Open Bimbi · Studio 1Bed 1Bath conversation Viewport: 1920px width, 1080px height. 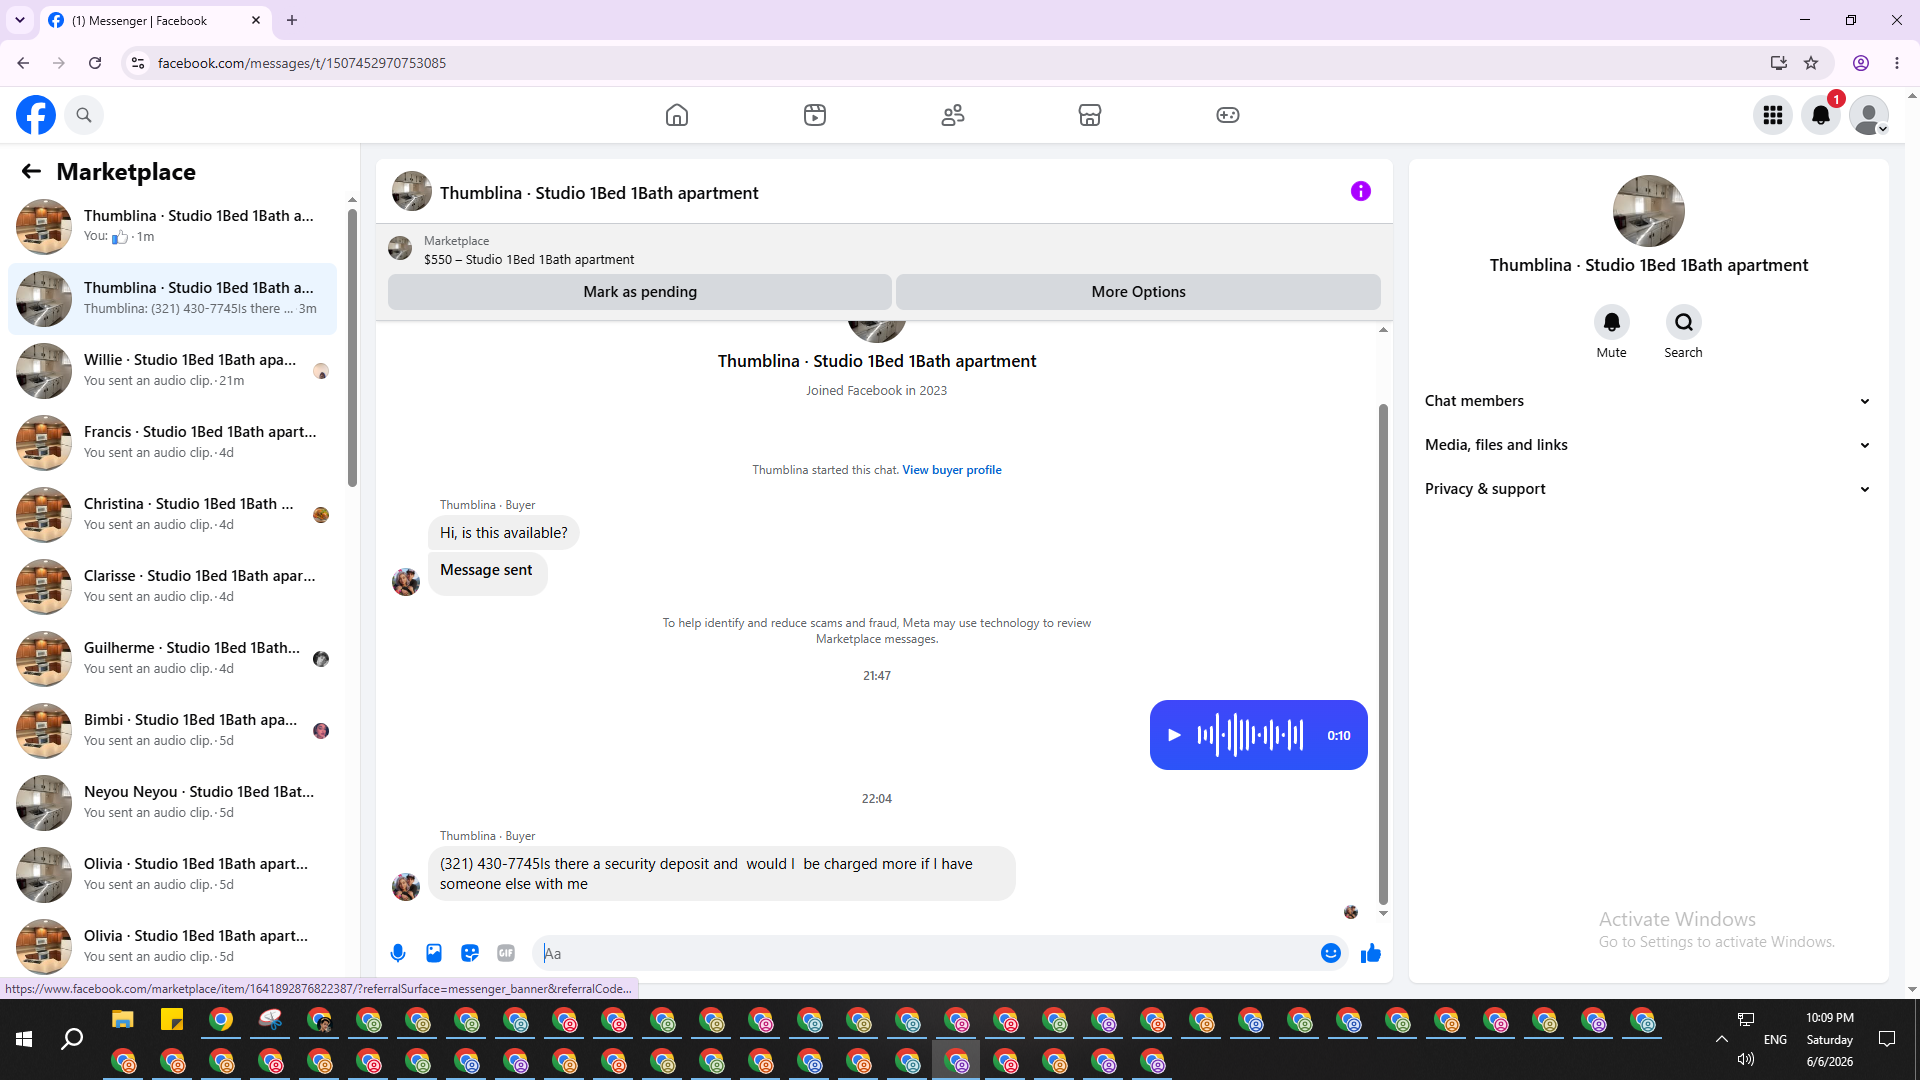pyautogui.click(x=172, y=731)
